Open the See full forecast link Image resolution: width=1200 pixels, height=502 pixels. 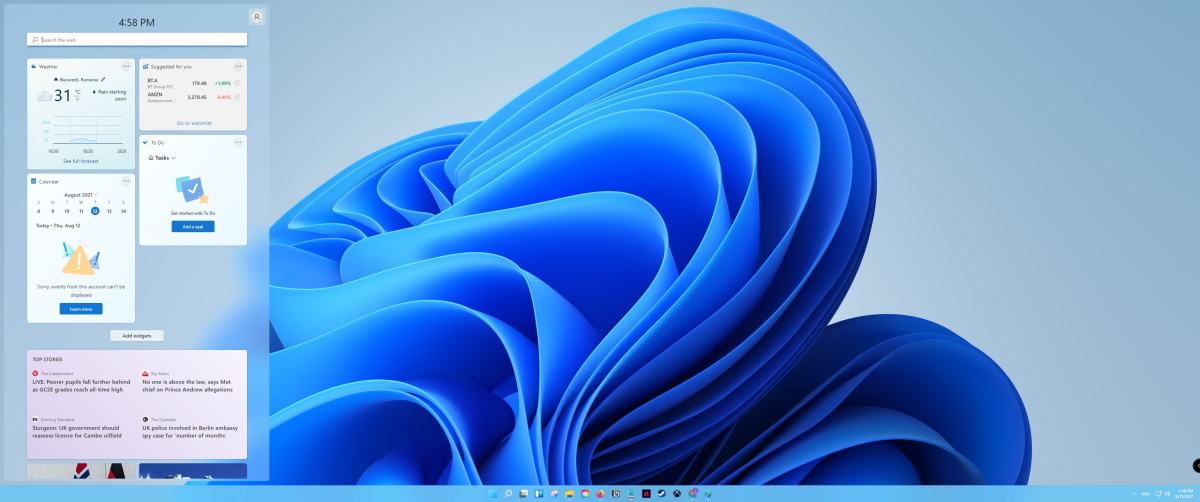tap(82, 161)
